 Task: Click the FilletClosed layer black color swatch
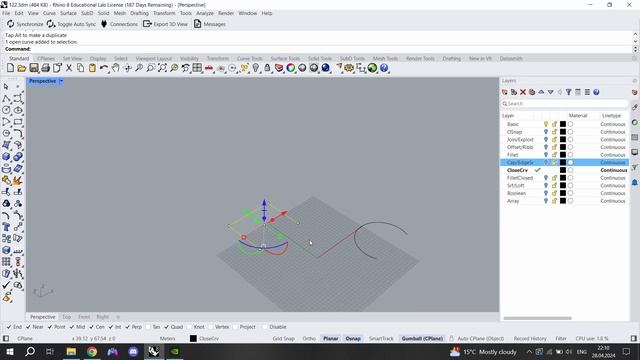(x=563, y=178)
